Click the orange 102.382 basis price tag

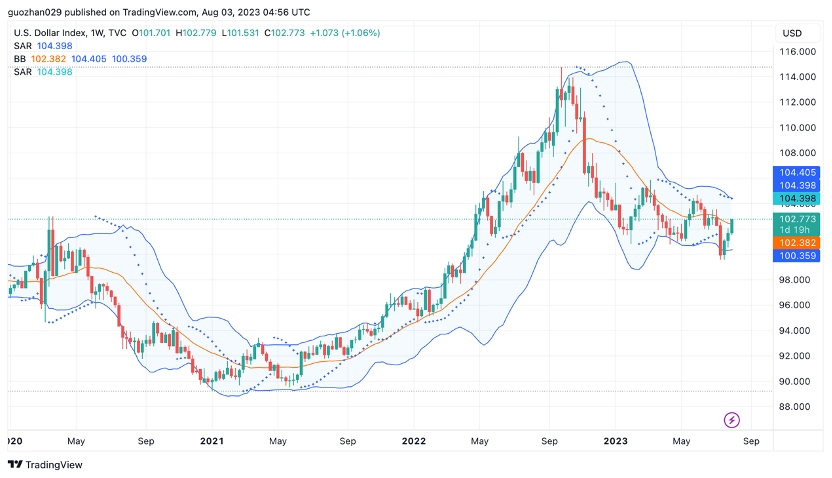click(x=797, y=243)
